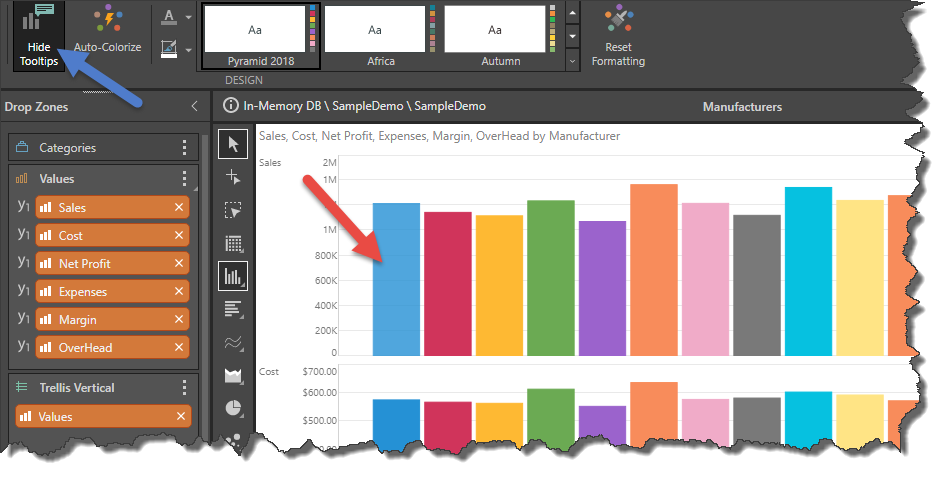
Task: Select the pointer arrow tool
Action: 233,145
